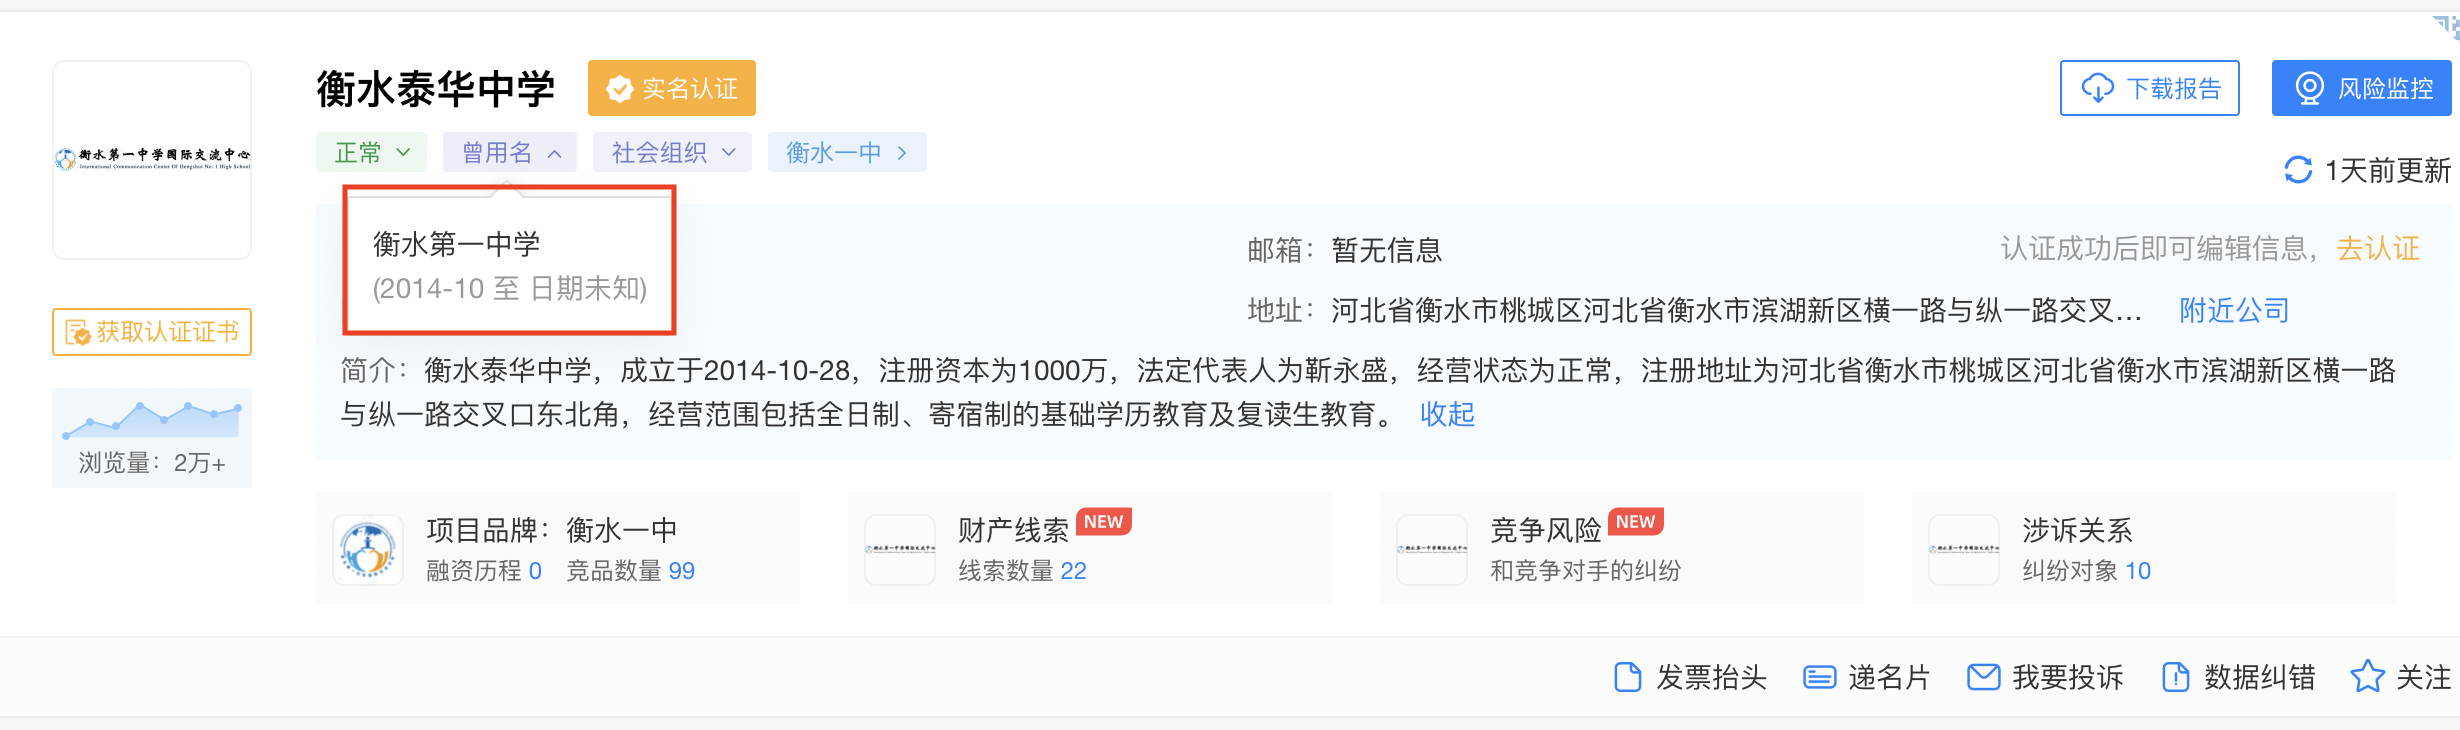Click the address text beginning 河北省衡水市桃城区
Image resolution: width=2460 pixels, height=730 pixels.
click(x=1736, y=310)
